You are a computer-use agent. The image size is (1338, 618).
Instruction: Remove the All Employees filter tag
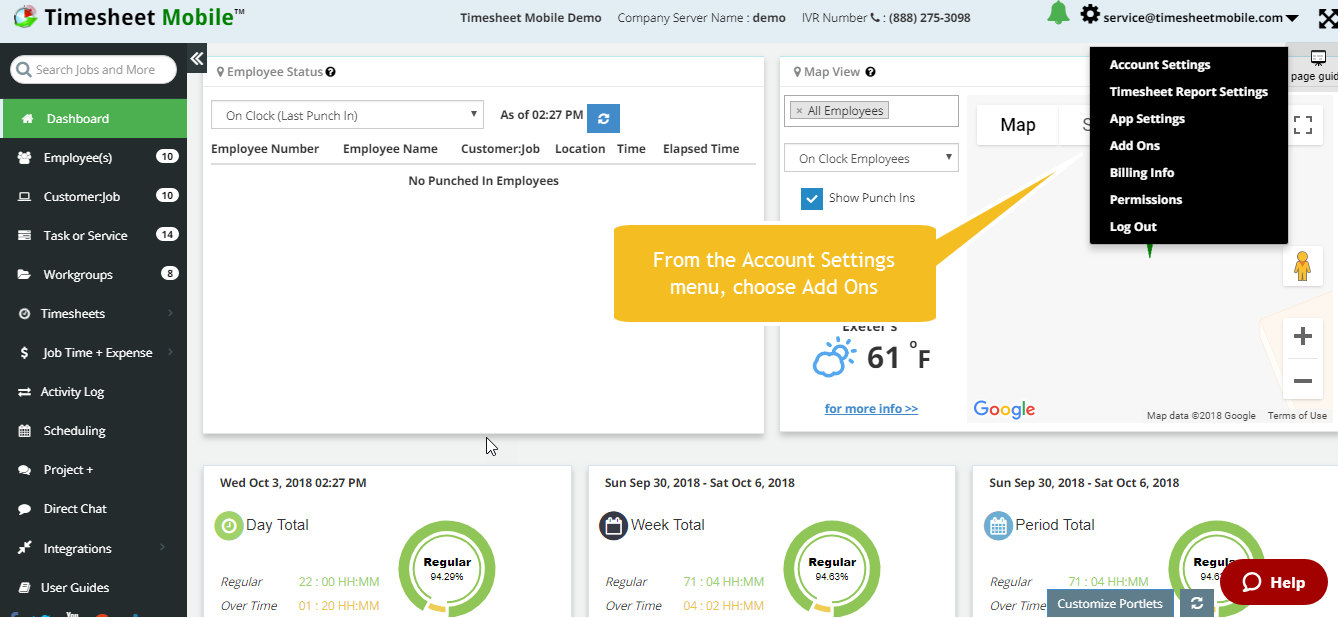(799, 111)
